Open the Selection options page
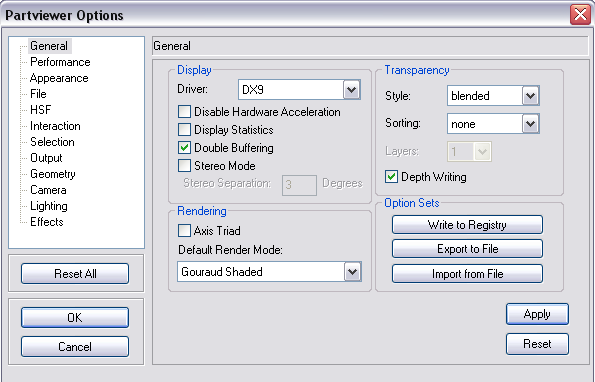Screen dimensions: 595x382 pos(52,142)
